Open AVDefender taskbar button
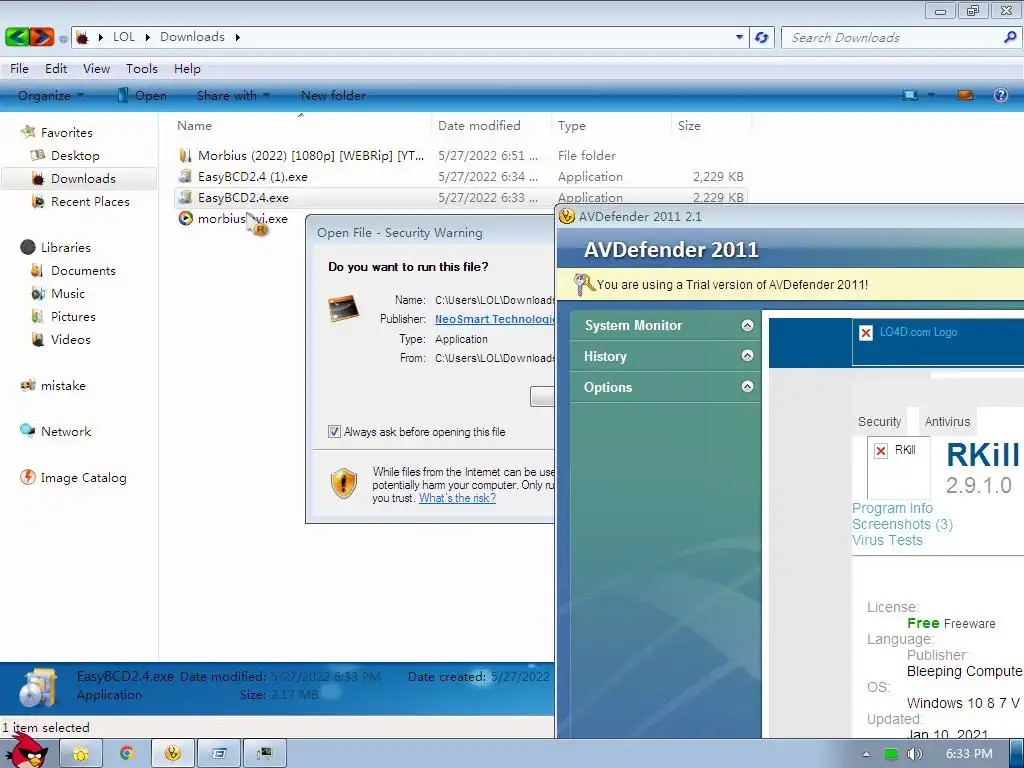The width and height of the screenshot is (1024, 768). [x=172, y=754]
